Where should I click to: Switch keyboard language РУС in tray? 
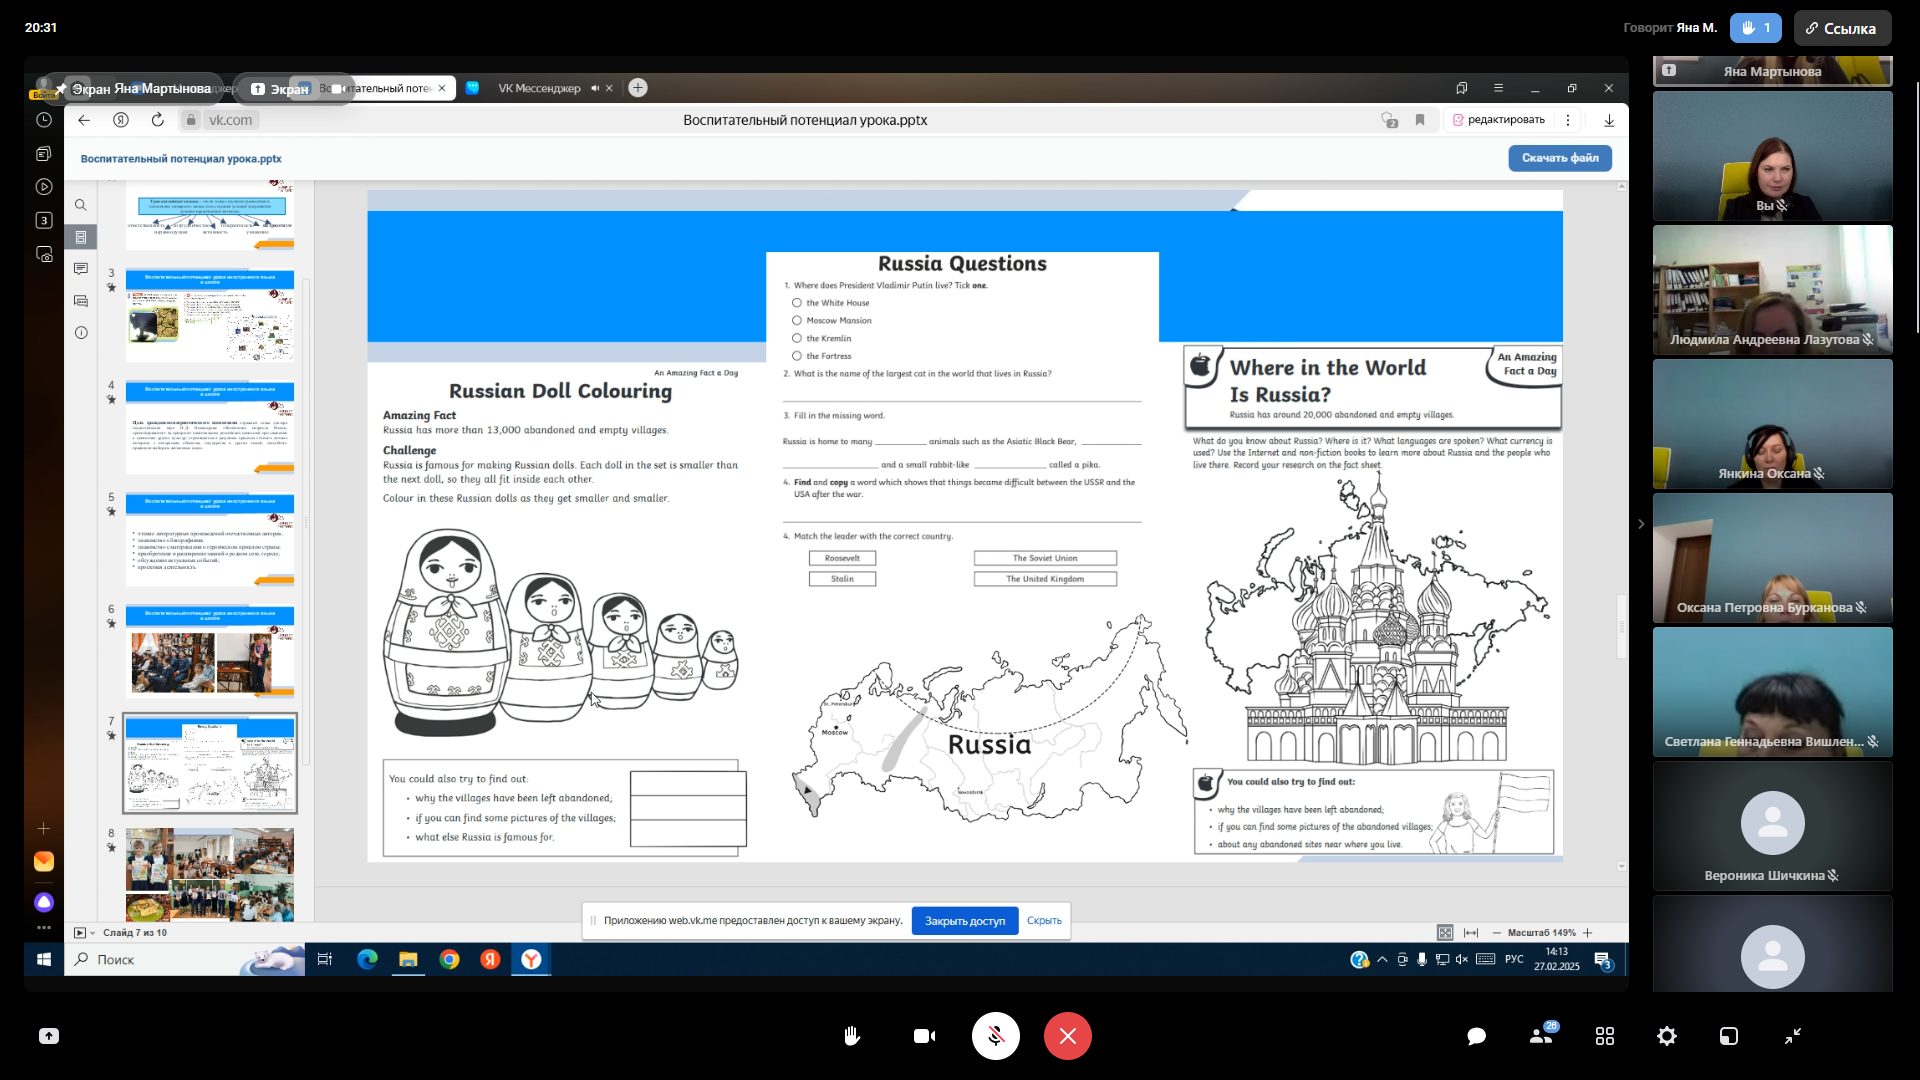click(1514, 959)
